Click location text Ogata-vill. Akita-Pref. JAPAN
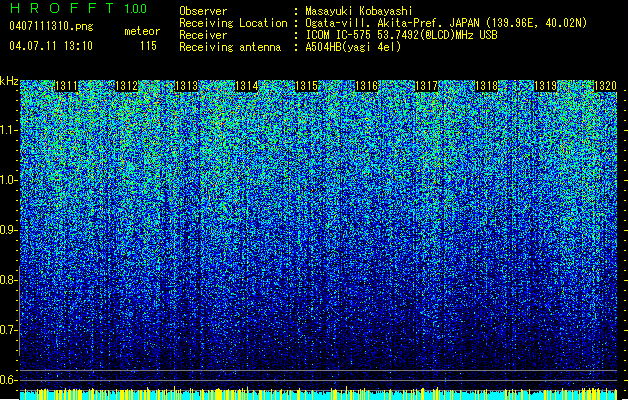The image size is (629, 400). tap(392, 23)
